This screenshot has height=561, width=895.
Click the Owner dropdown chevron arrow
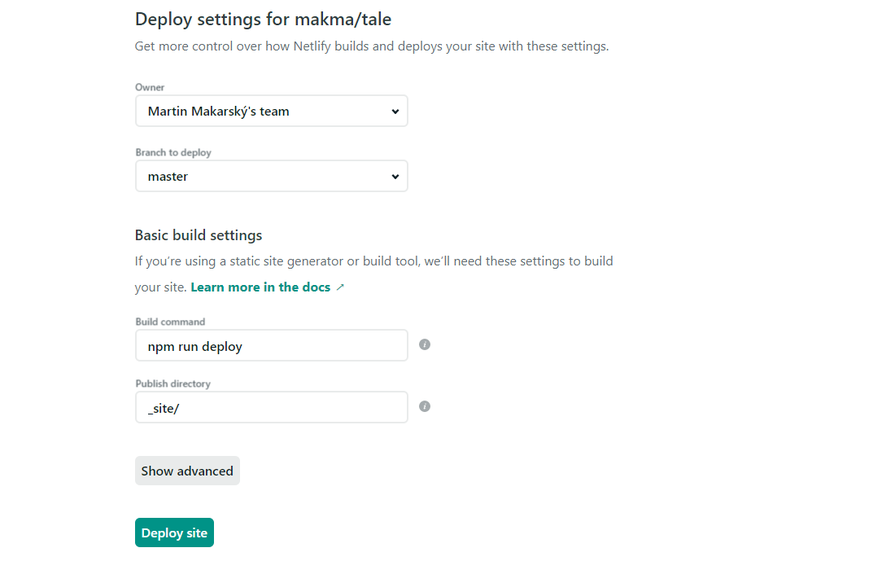tap(396, 111)
